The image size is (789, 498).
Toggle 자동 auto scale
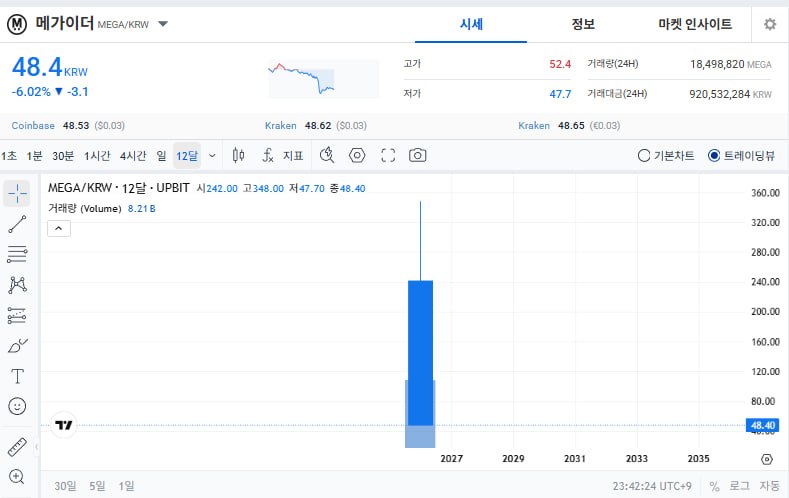(x=769, y=486)
